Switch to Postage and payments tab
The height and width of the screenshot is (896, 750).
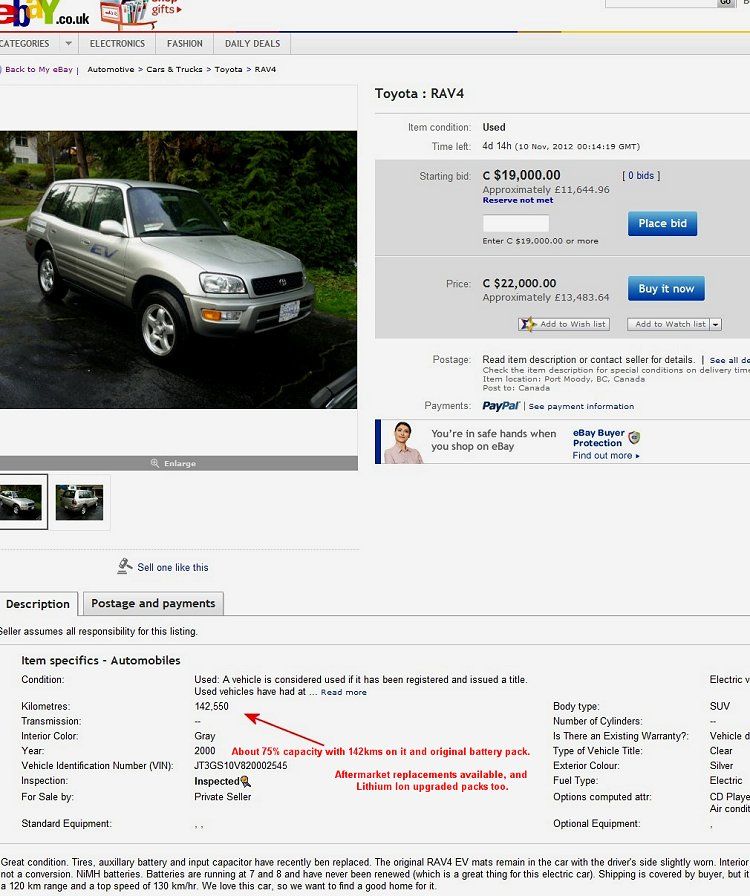pyautogui.click(x=153, y=603)
